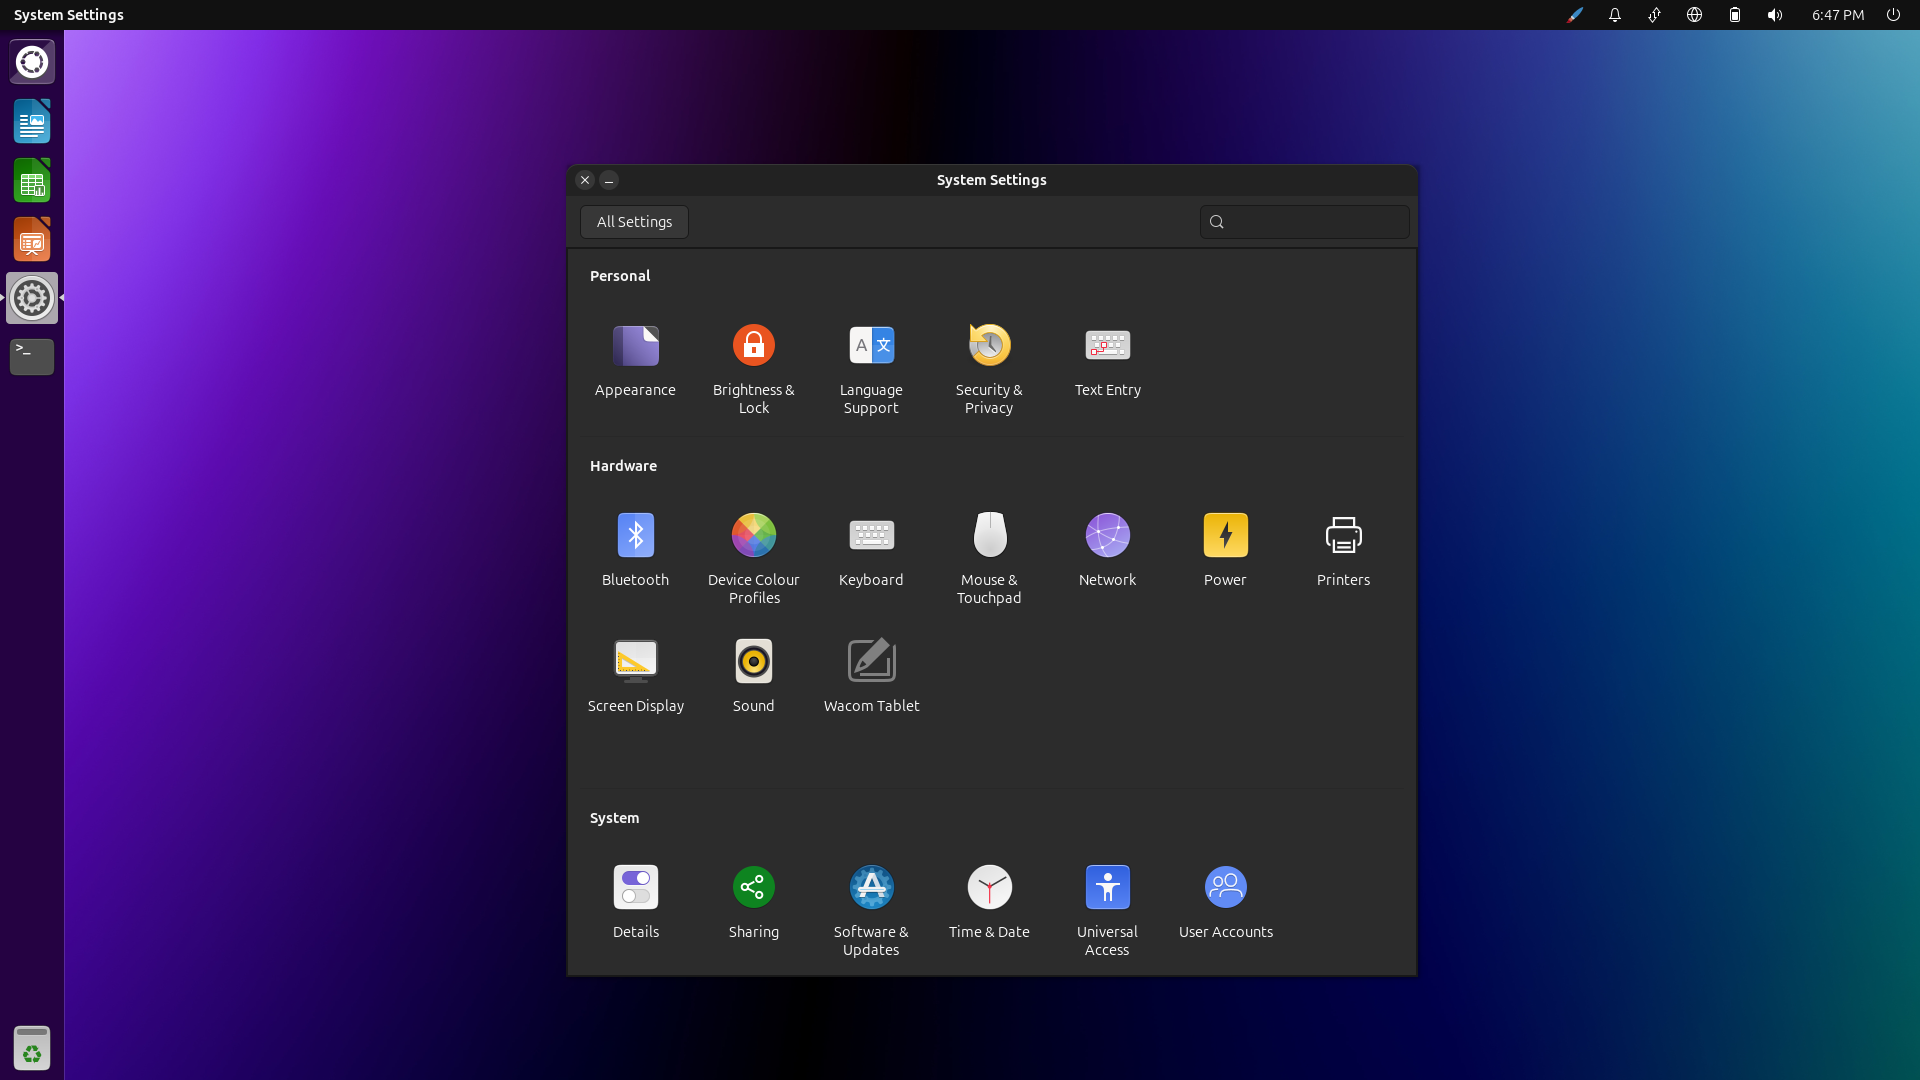Open the Ubuntu dash launcher
1920x1080 pixels.
click(x=32, y=62)
